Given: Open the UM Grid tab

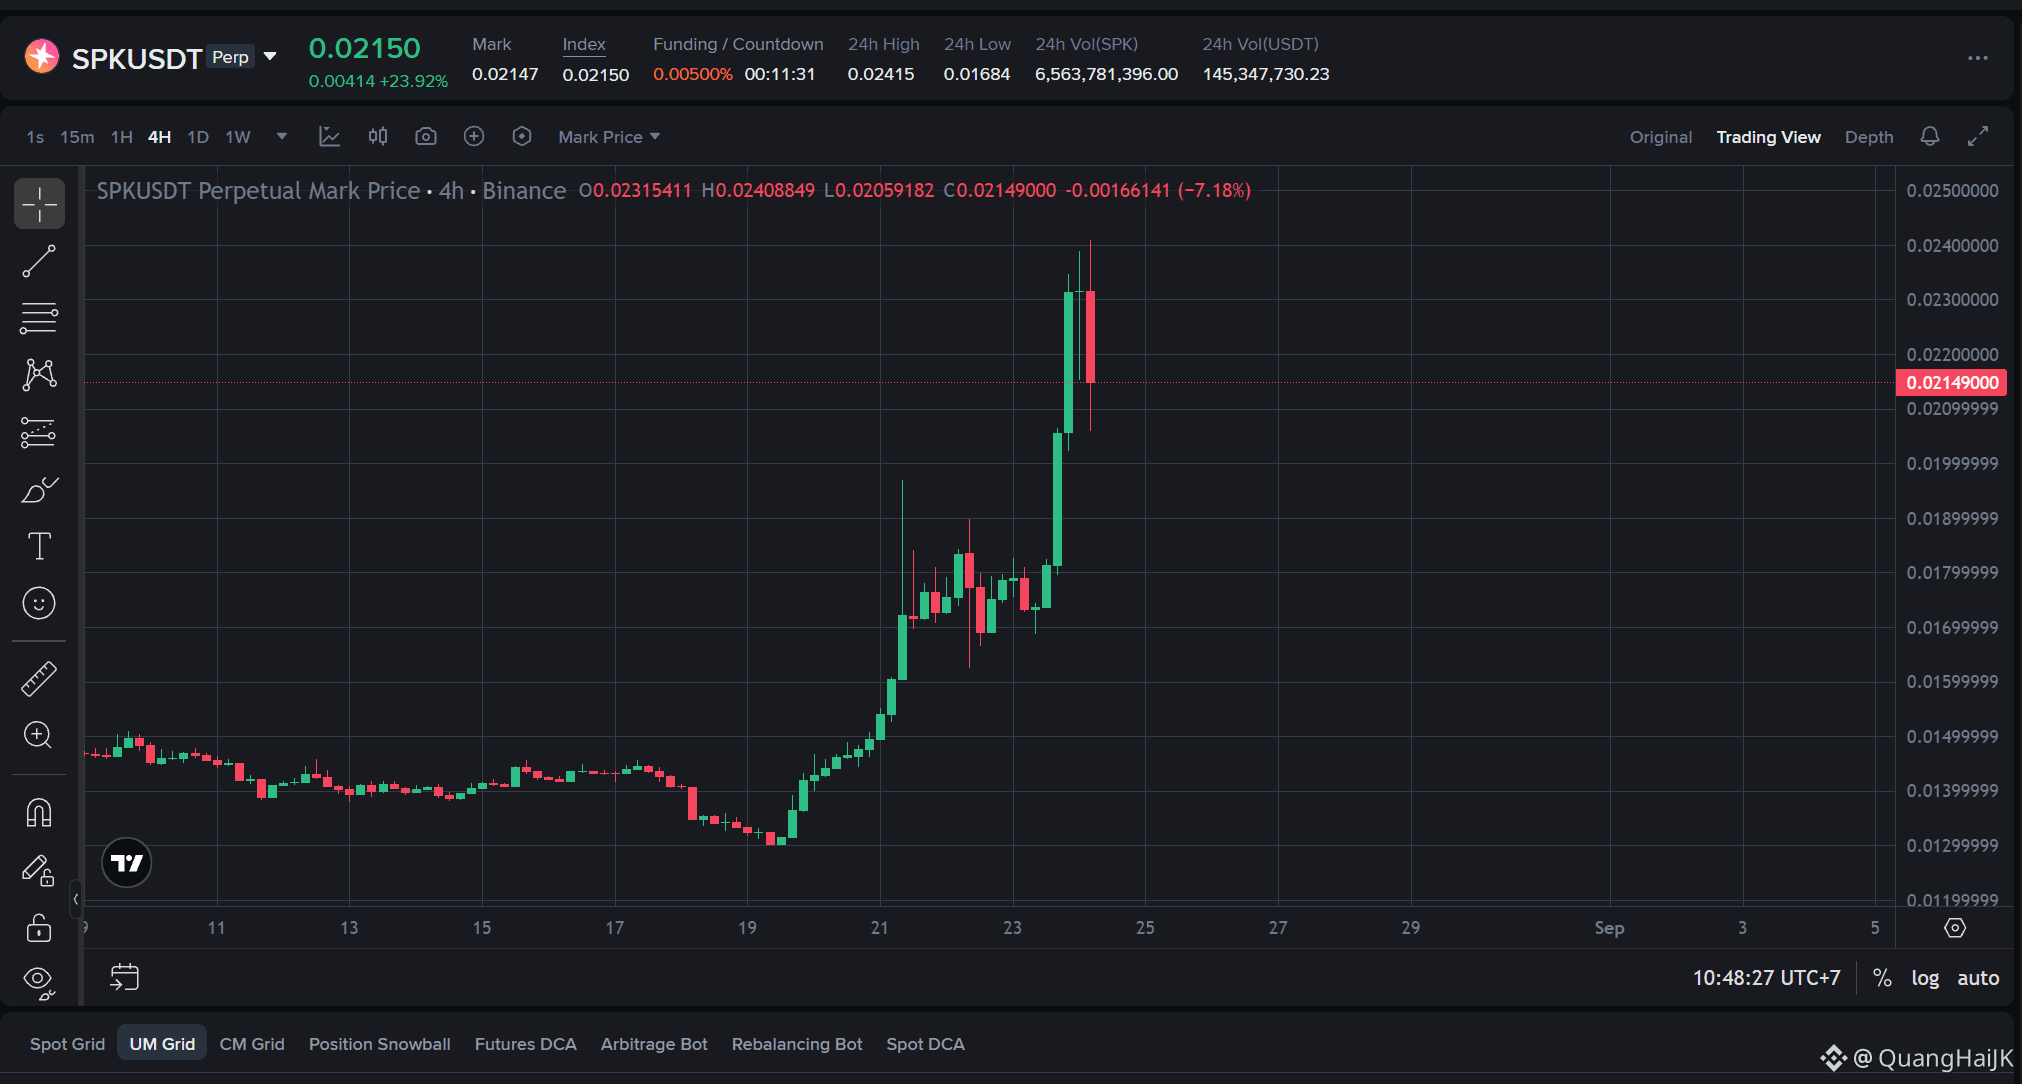Looking at the screenshot, I should coord(162,1044).
